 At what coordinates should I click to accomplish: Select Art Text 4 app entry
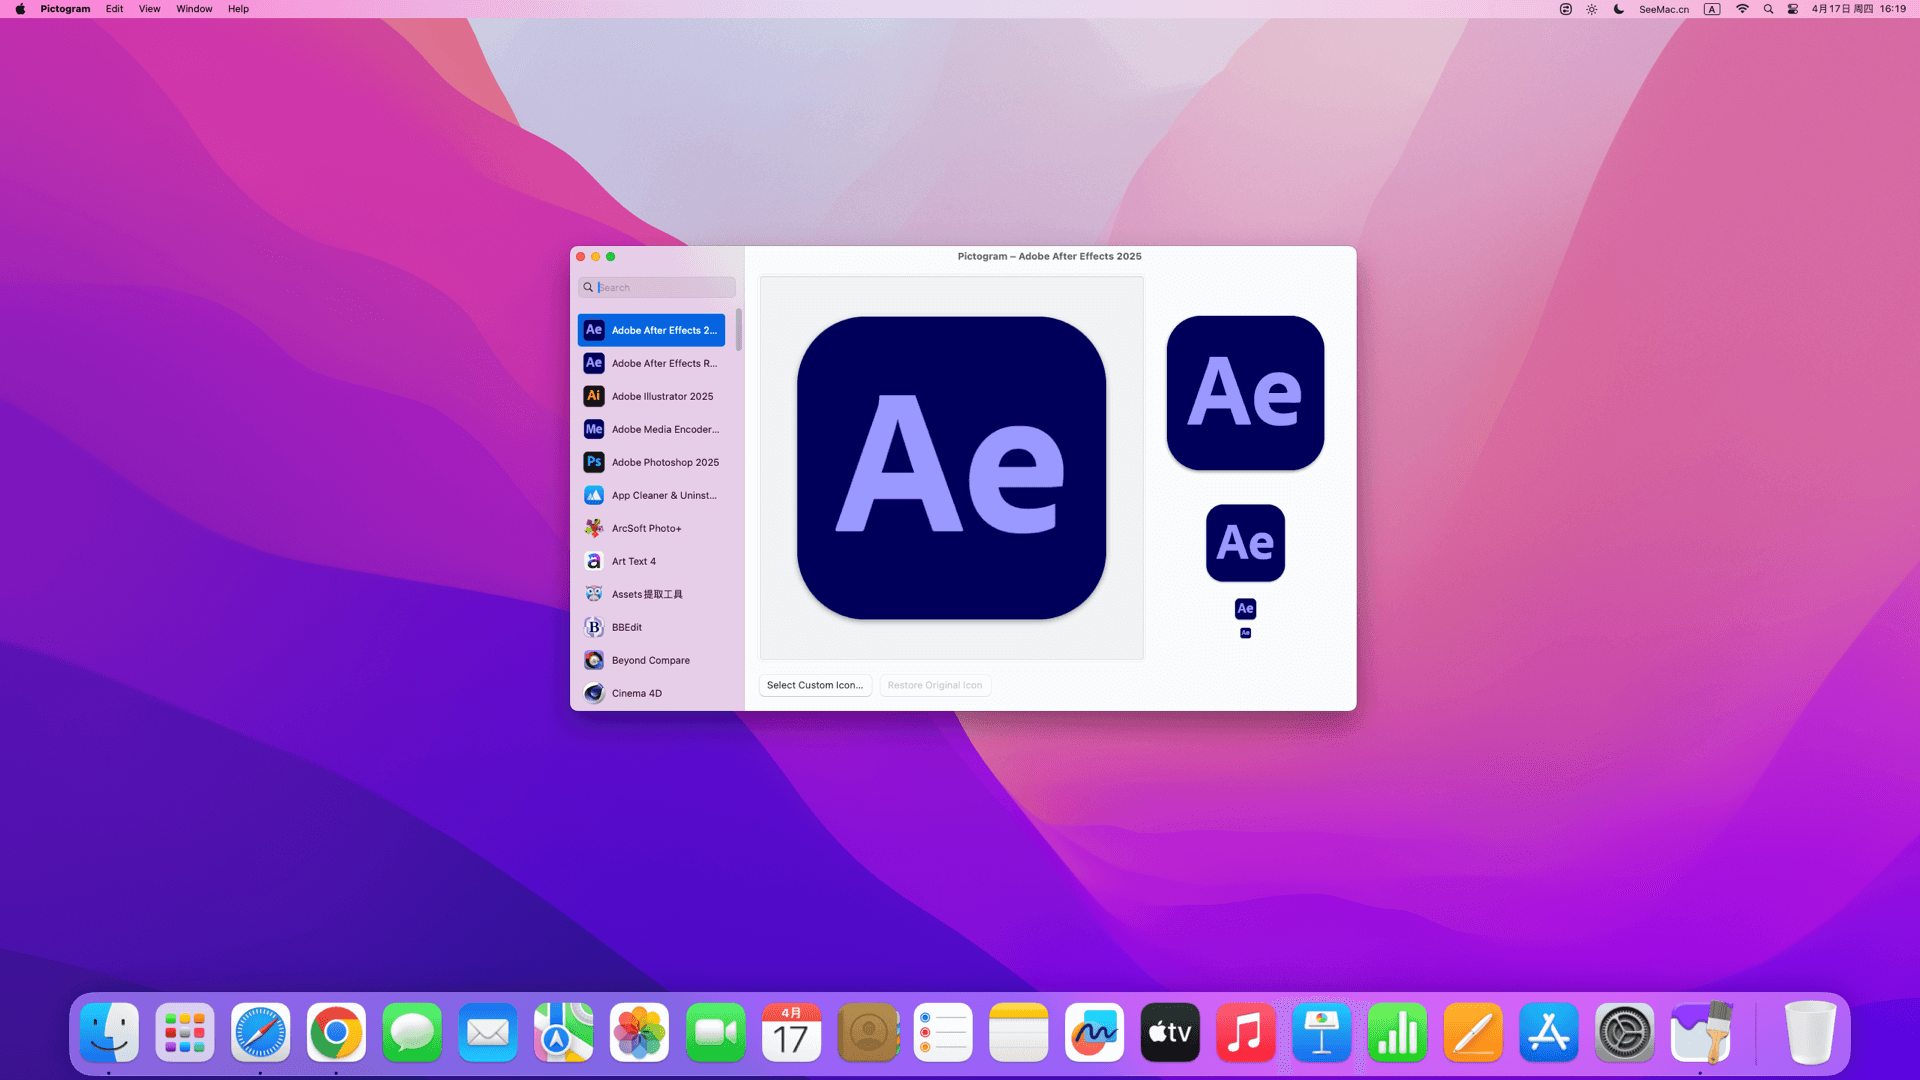(x=634, y=561)
